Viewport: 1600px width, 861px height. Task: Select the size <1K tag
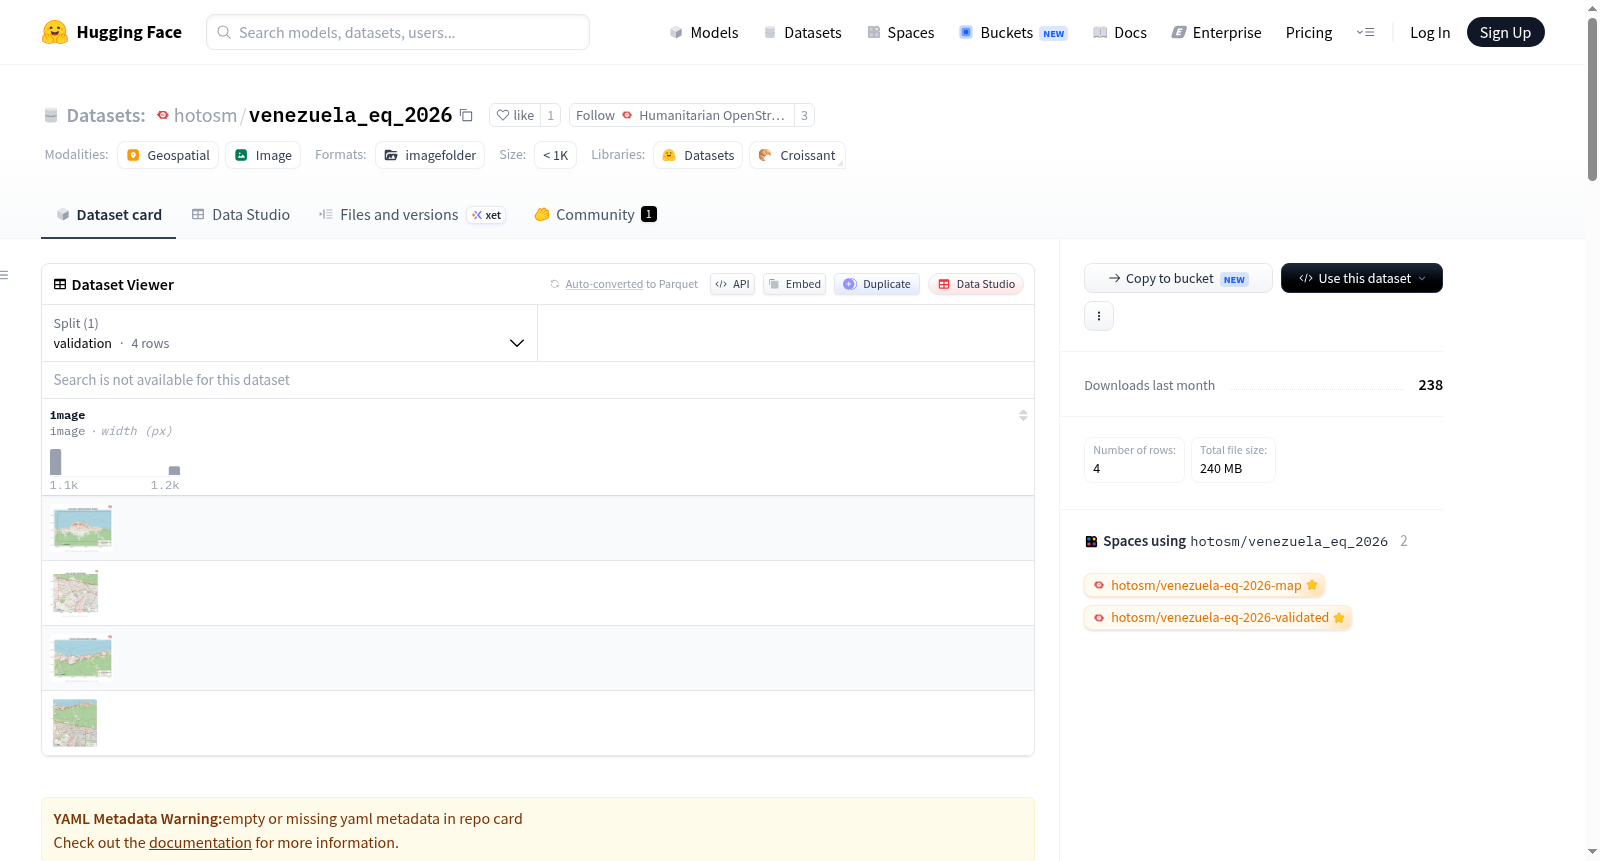[x=555, y=155]
